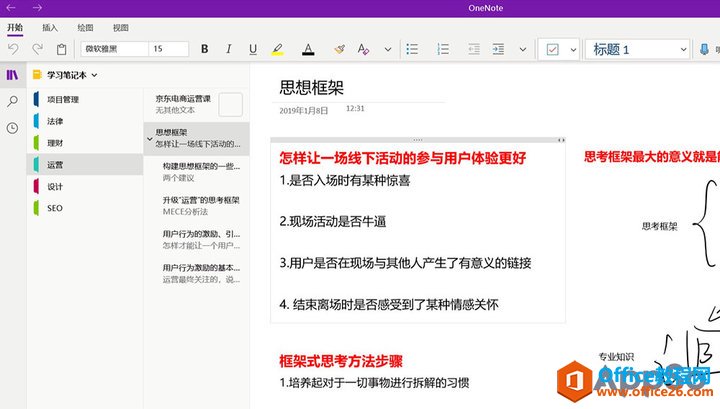Image resolution: width=720 pixels, height=409 pixels.
Task: Collapse the 思想框架 page subpages
Action: pyautogui.click(x=149, y=137)
